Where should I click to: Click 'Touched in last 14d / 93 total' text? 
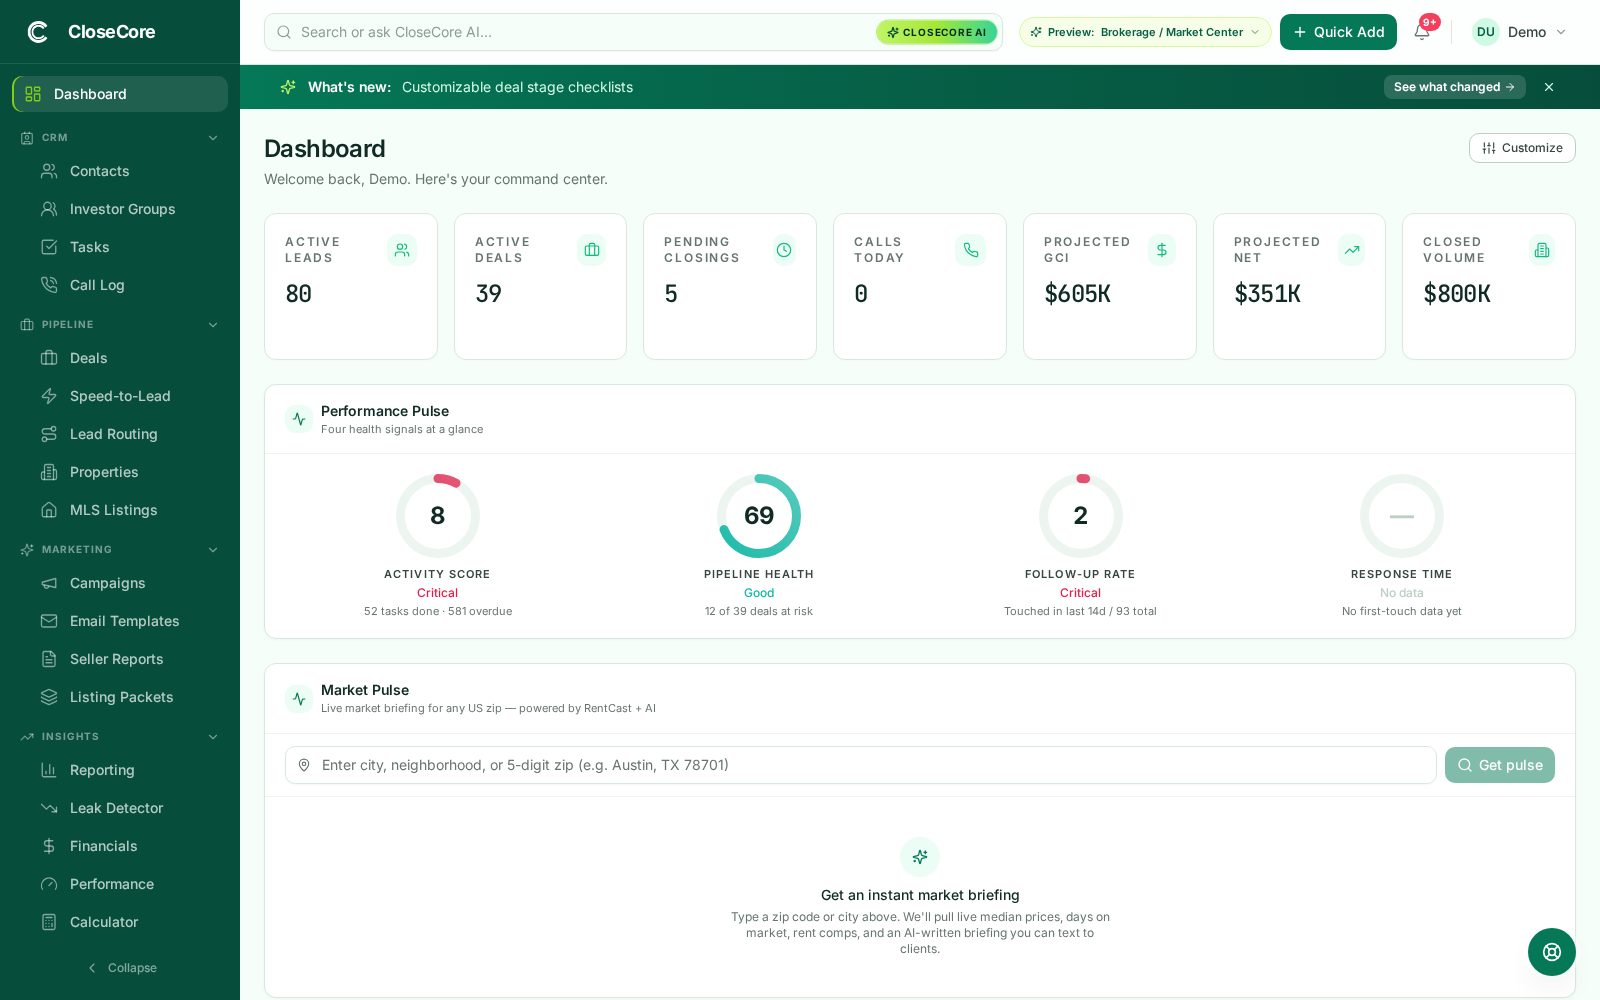click(1081, 611)
